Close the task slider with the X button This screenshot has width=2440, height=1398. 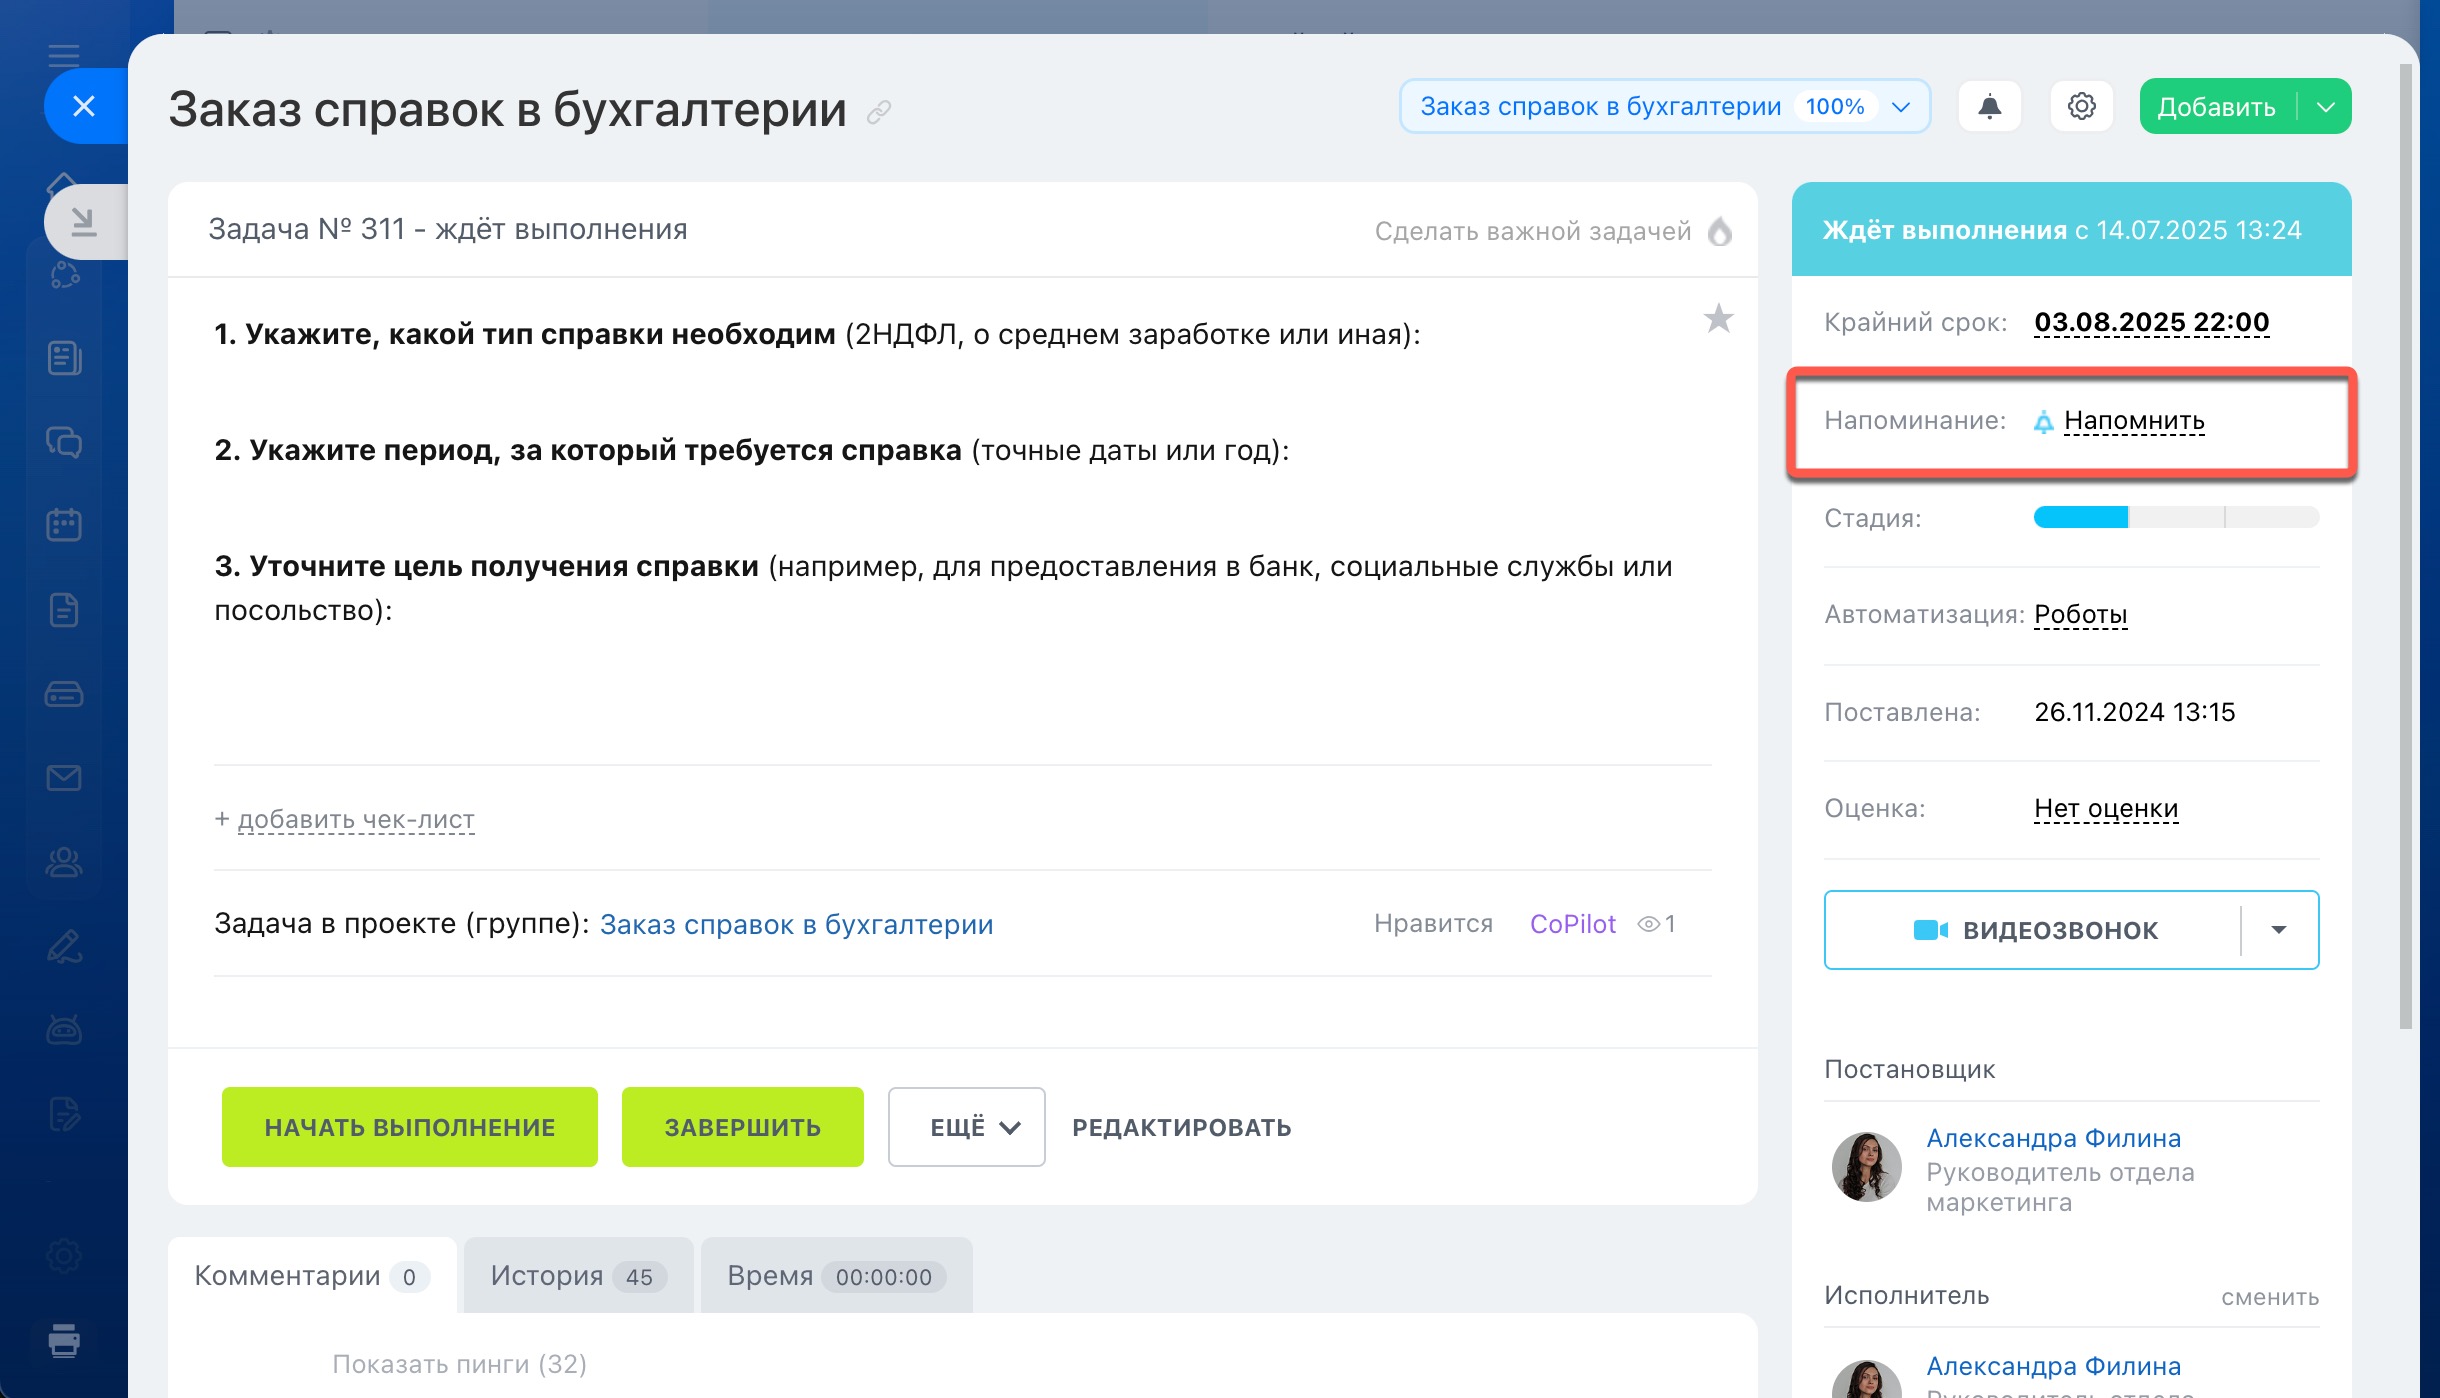[85, 106]
